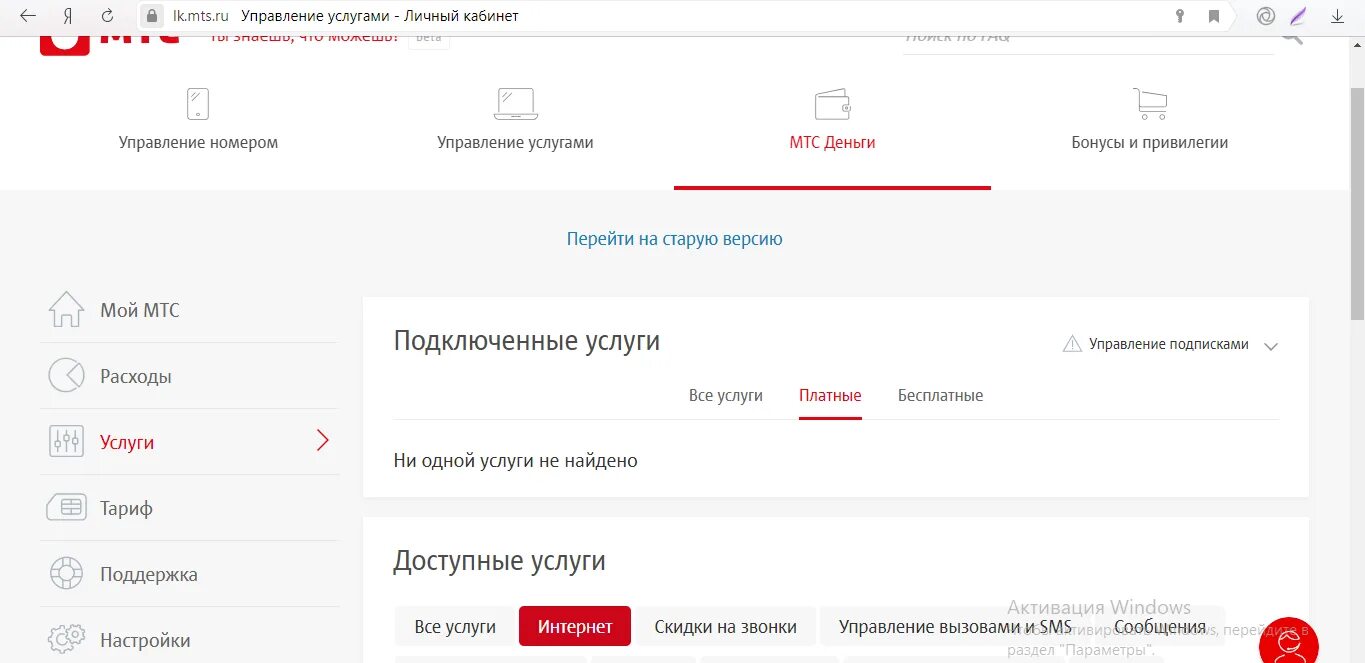Open Расходы in sidebar
The height and width of the screenshot is (663, 1365).
[136, 376]
